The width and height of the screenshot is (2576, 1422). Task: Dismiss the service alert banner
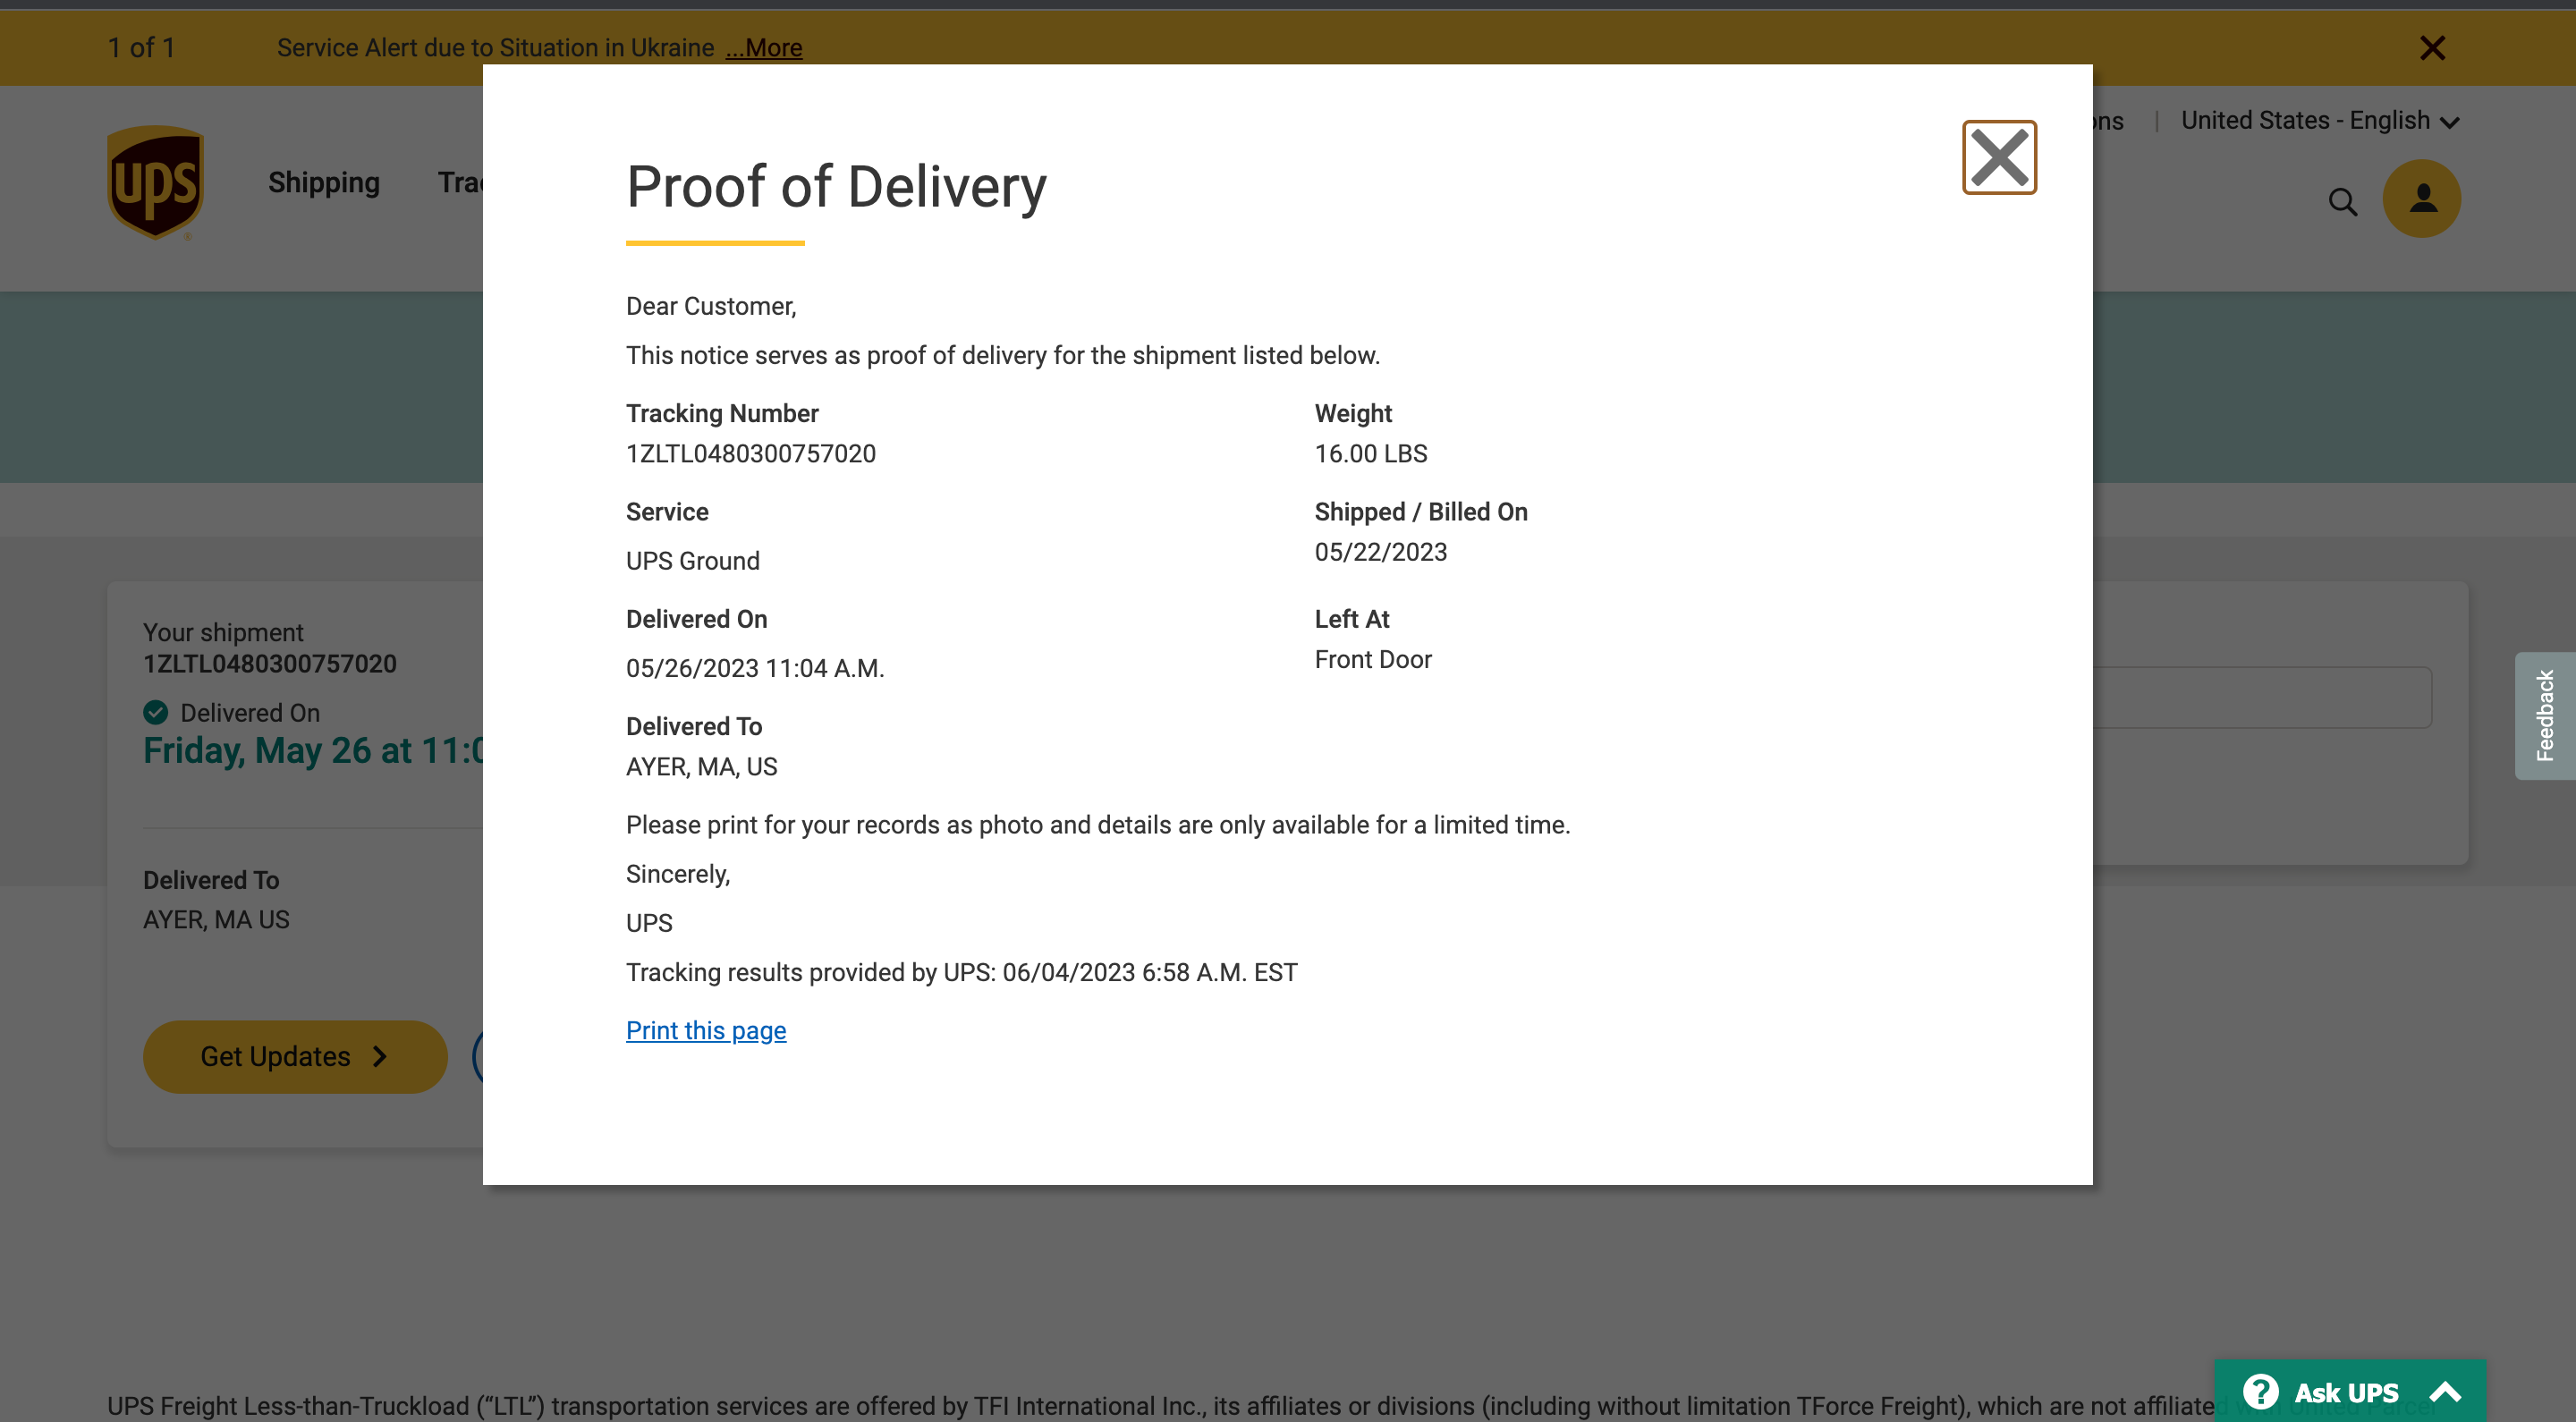coord(2431,47)
